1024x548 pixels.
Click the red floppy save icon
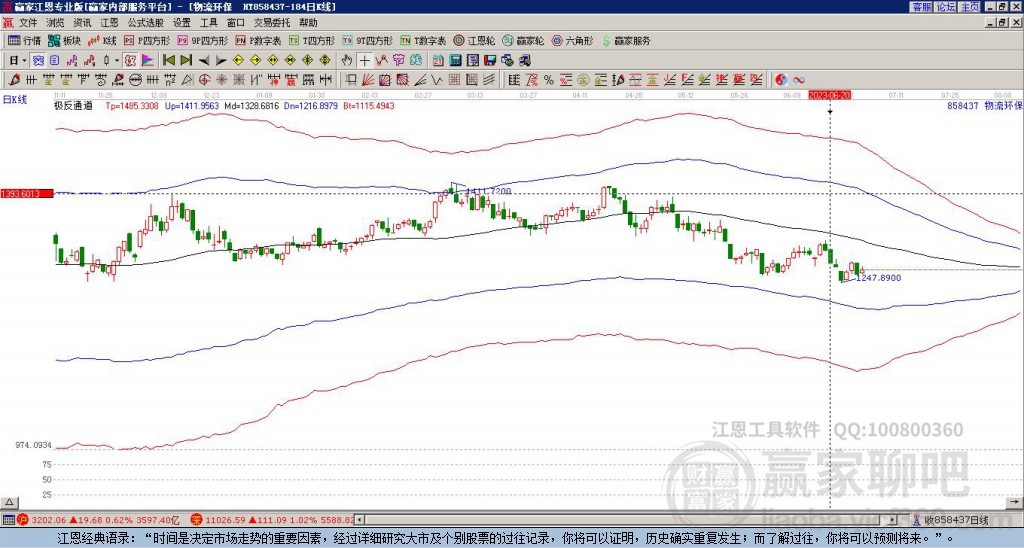tap(490, 61)
